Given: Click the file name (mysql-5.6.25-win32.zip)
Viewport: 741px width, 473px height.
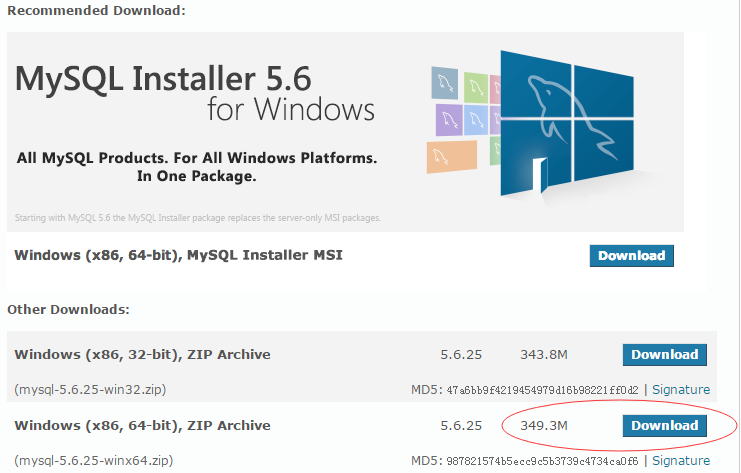Looking at the screenshot, I should click(x=90, y=390).
